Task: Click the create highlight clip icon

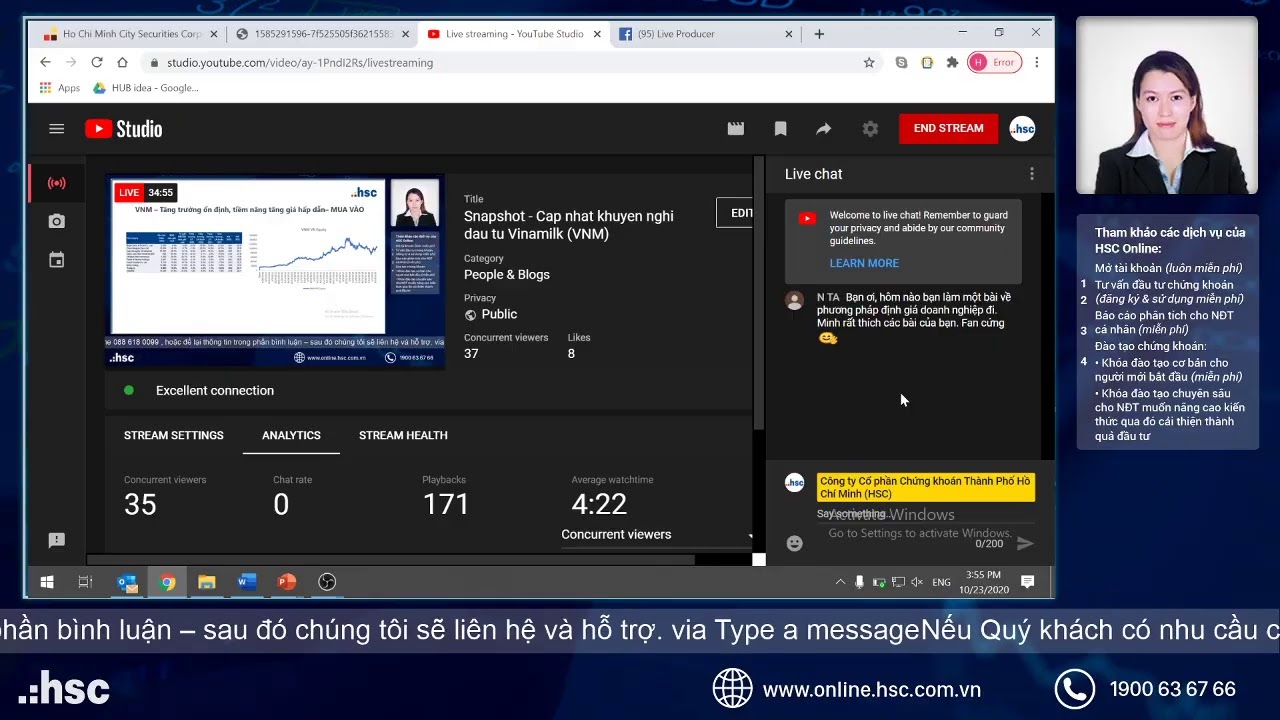Action: [x=736, y=129]
